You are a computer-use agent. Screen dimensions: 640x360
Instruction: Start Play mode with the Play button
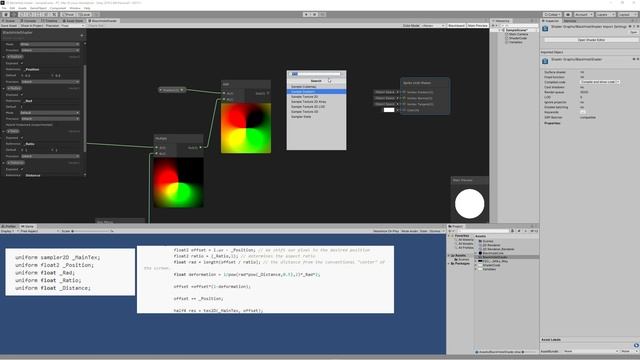[306, 14]
